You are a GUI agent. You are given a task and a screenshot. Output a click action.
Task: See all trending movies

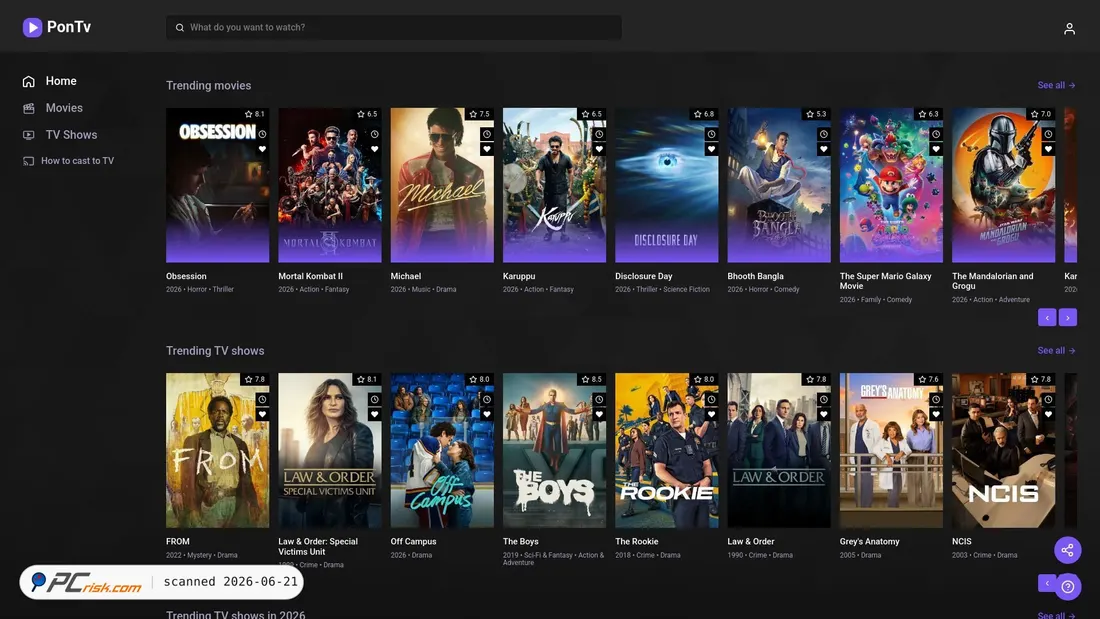[x=1057, y=85]
